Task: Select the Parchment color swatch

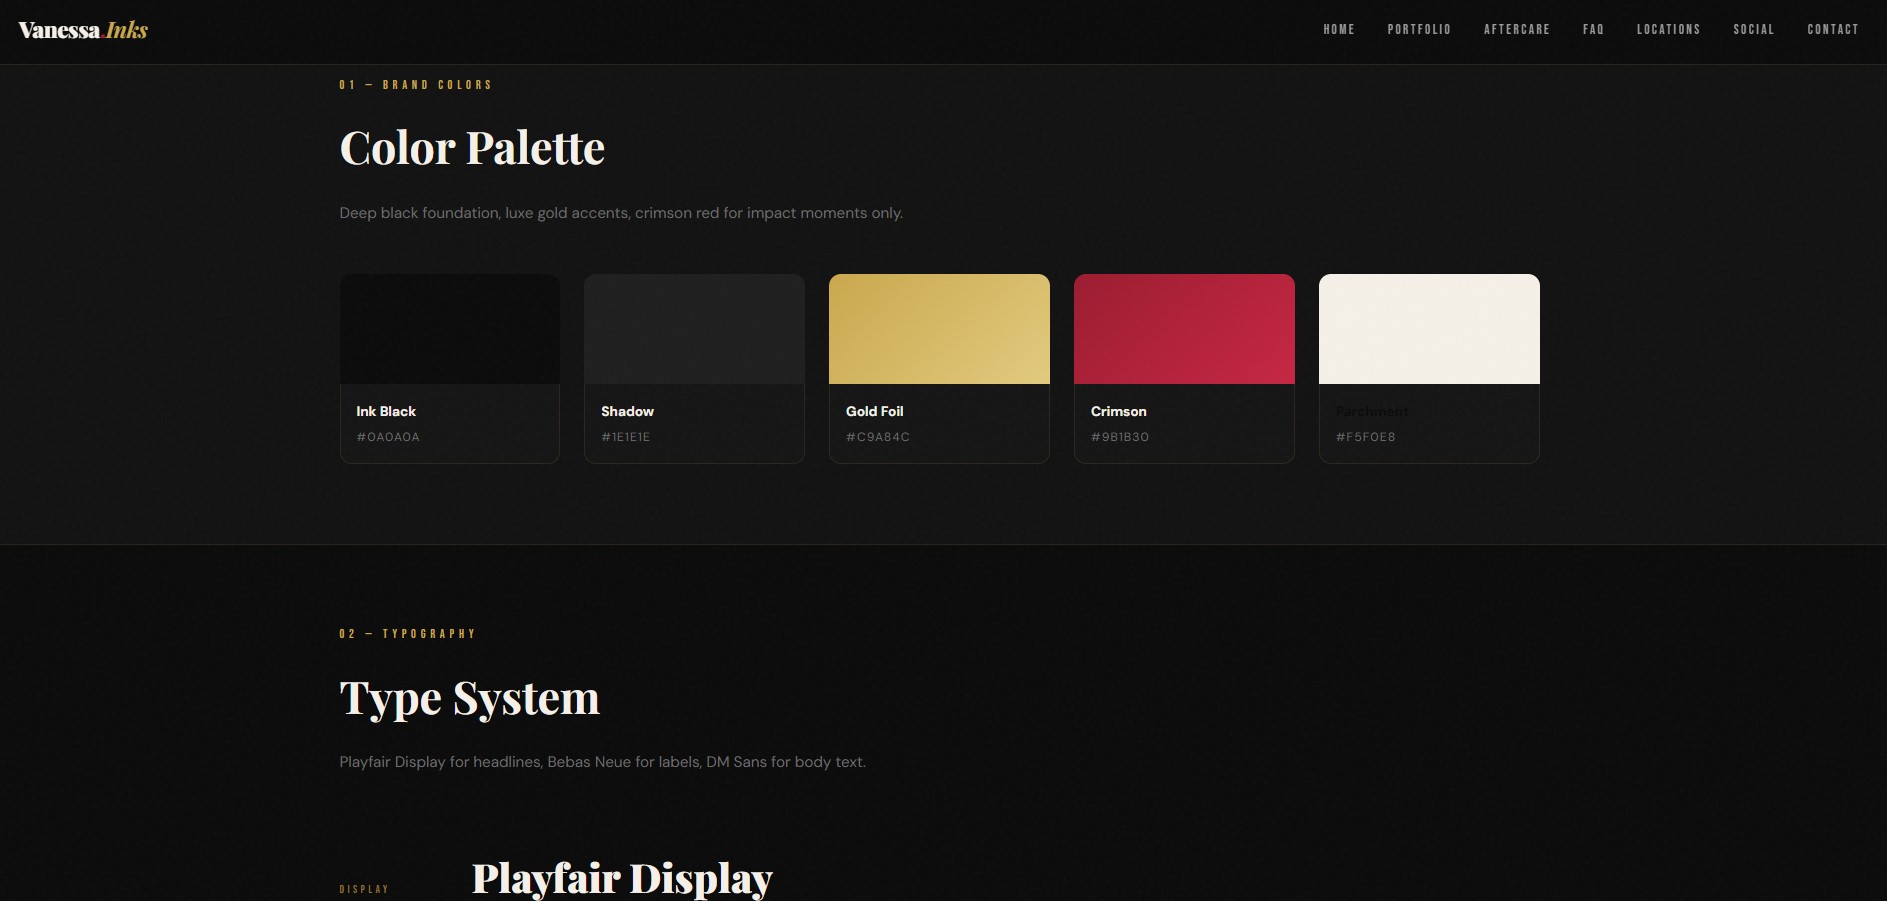Action: click(1428, 328)
